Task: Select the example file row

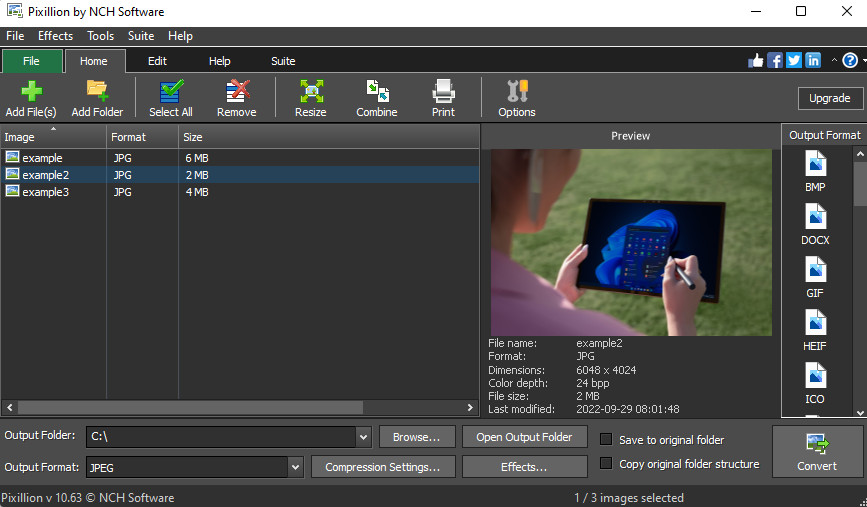Action: tap(240, 158)
